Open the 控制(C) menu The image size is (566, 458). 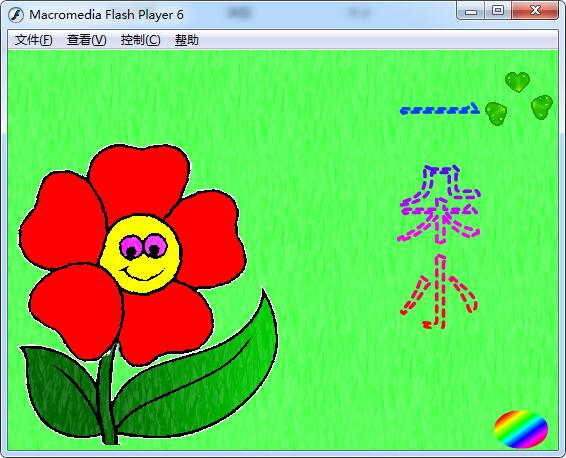tap(140, 40)
